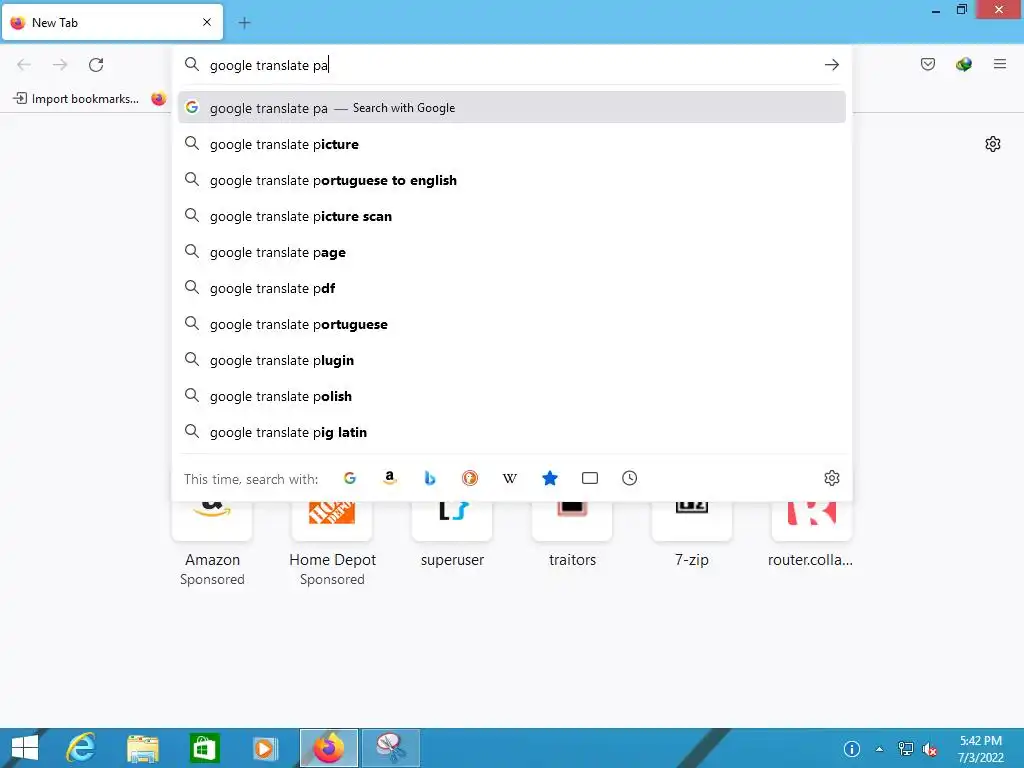The height and width of the screenshot is (768, 1024).
Task: Open a new tab with the plus button
Action: (244, 23)
